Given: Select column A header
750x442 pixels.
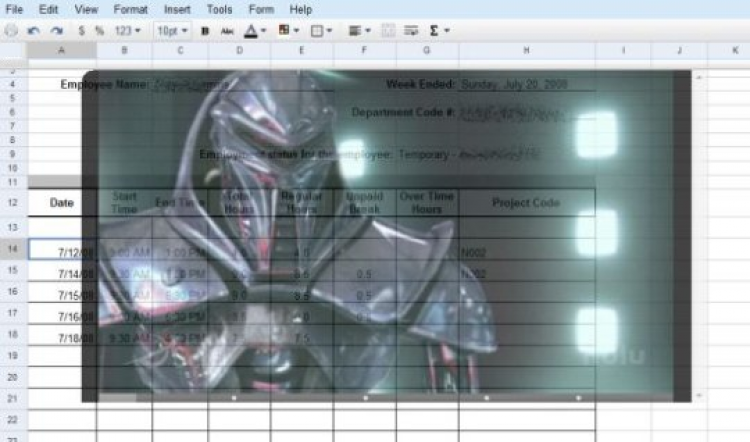Looking at the screenshot, I should coord(62,50).
